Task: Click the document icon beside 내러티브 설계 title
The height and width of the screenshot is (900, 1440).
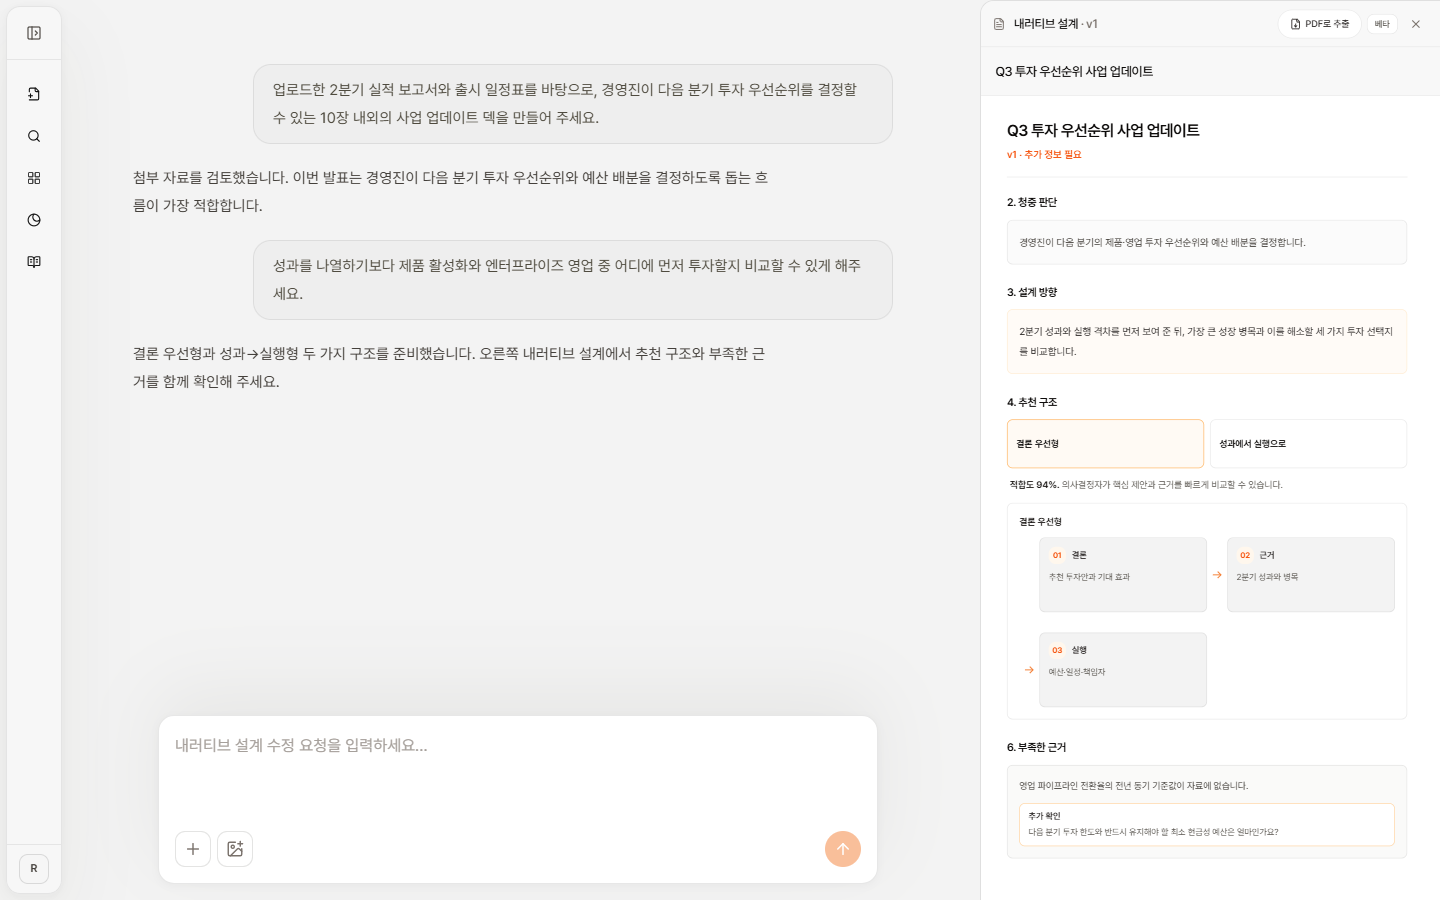Action: (999, 24)
